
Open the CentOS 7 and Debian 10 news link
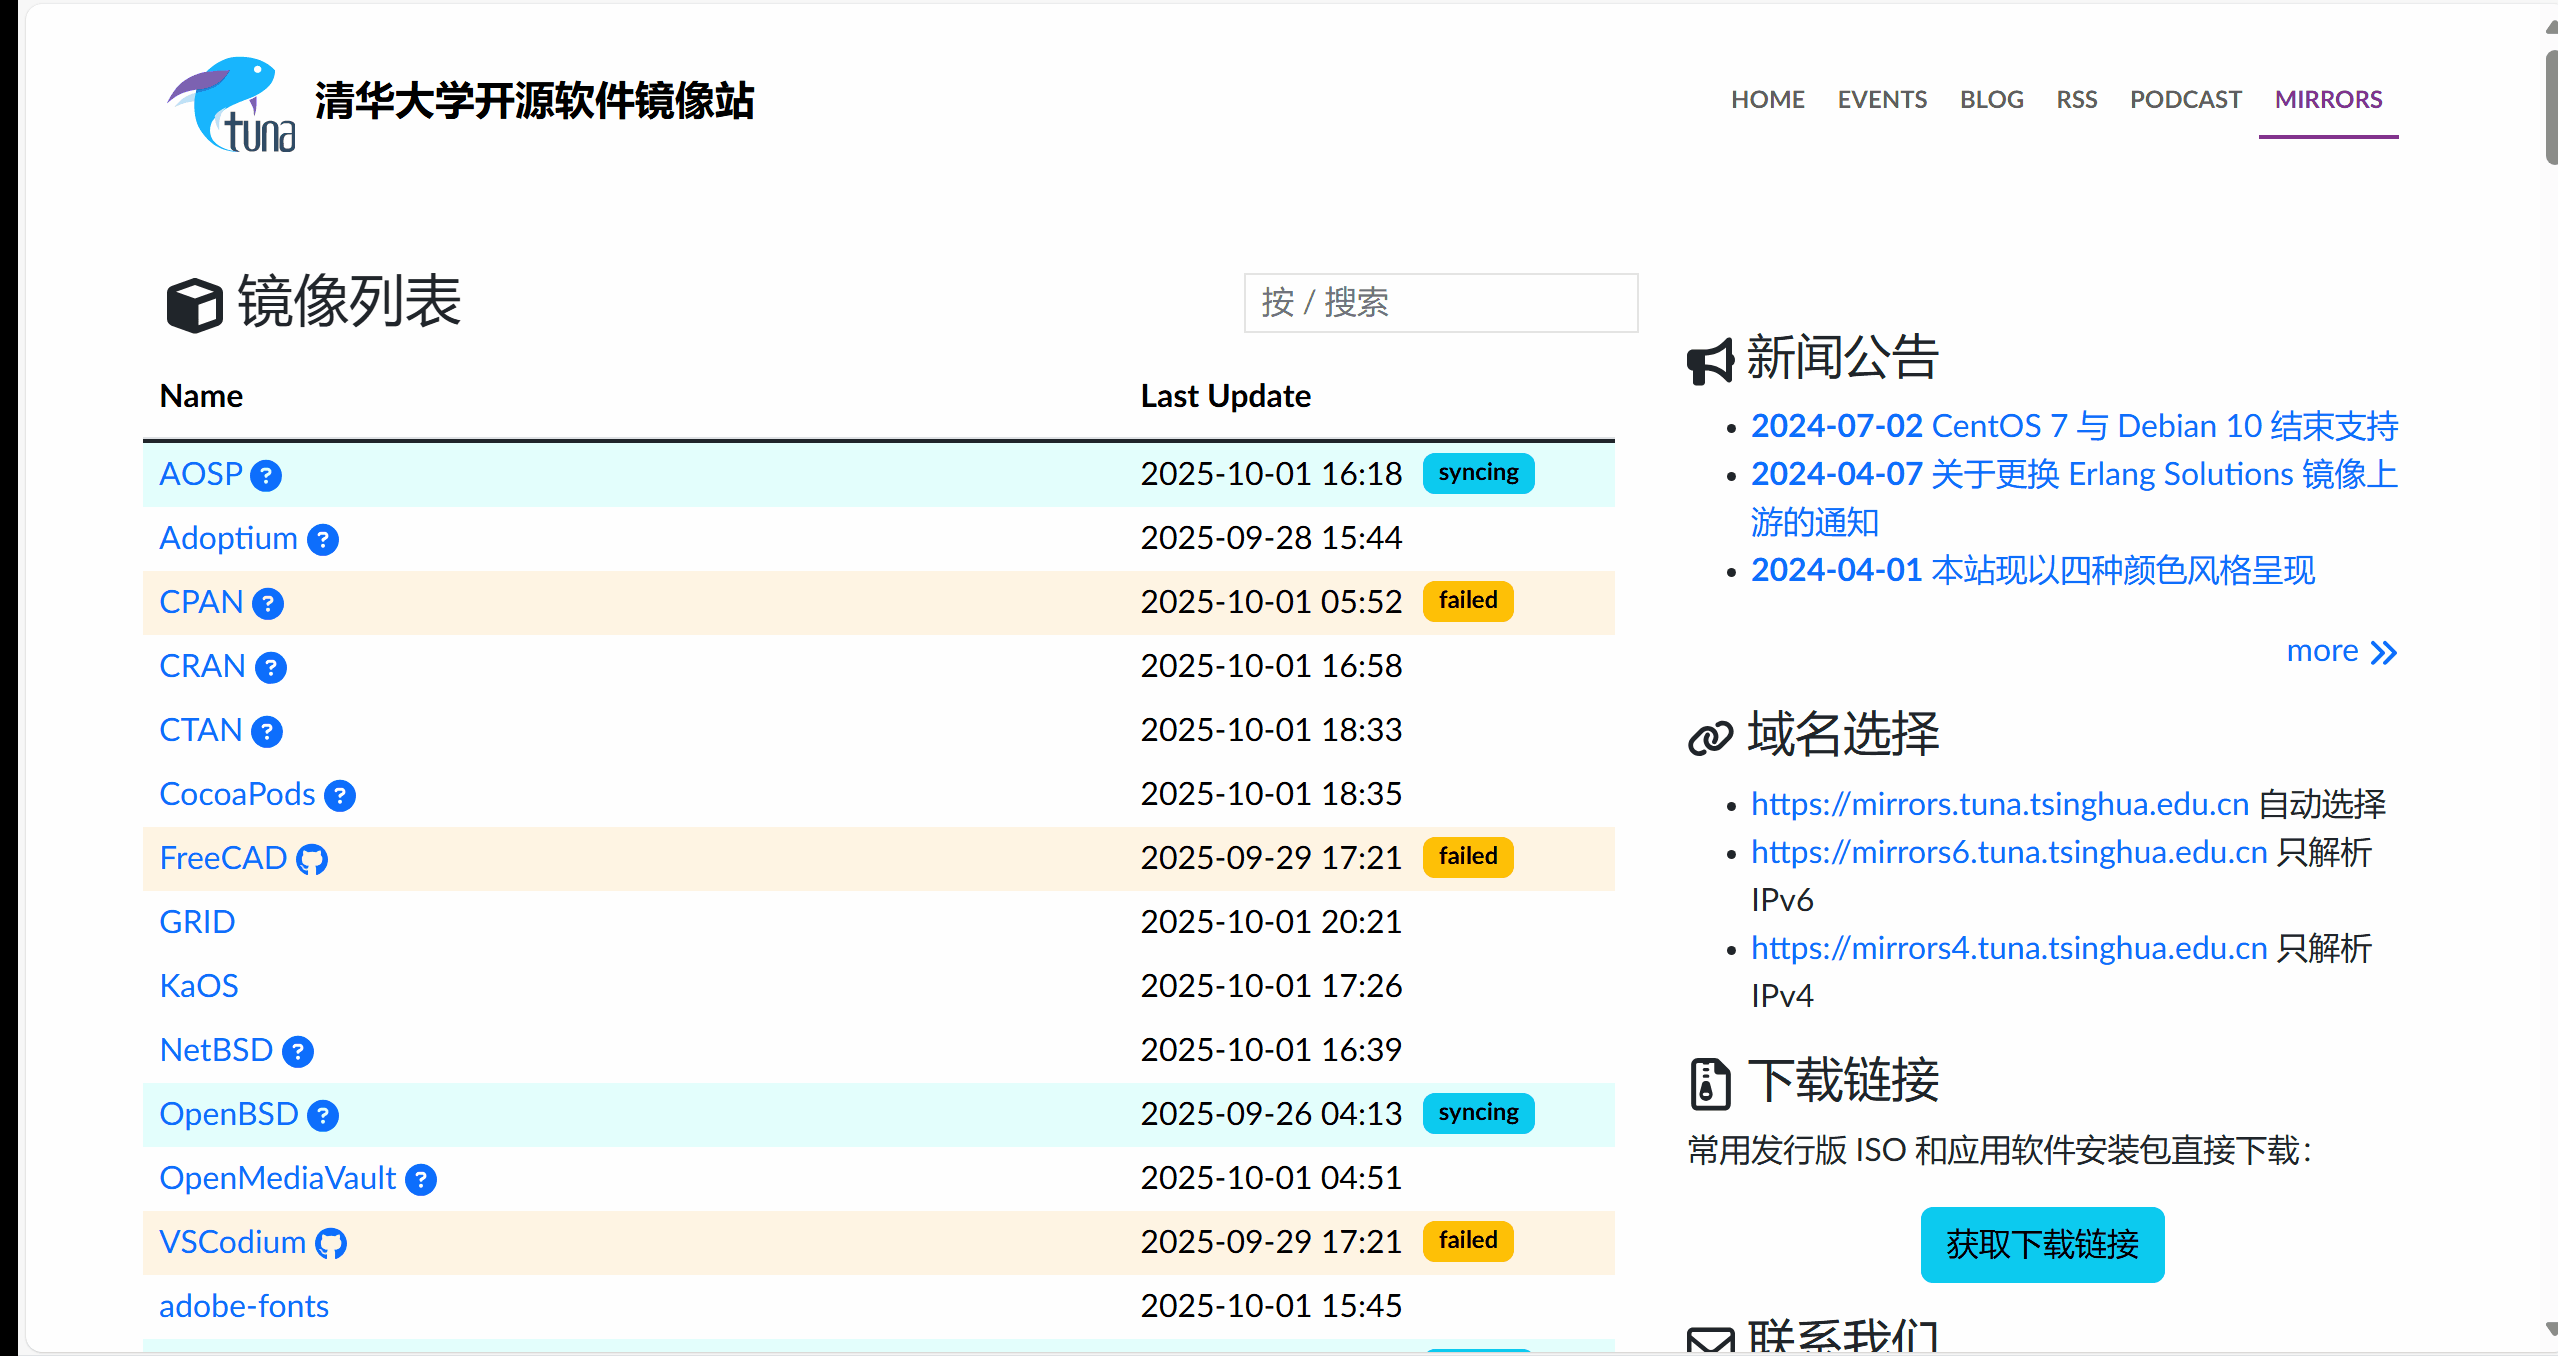(2074, 426)
